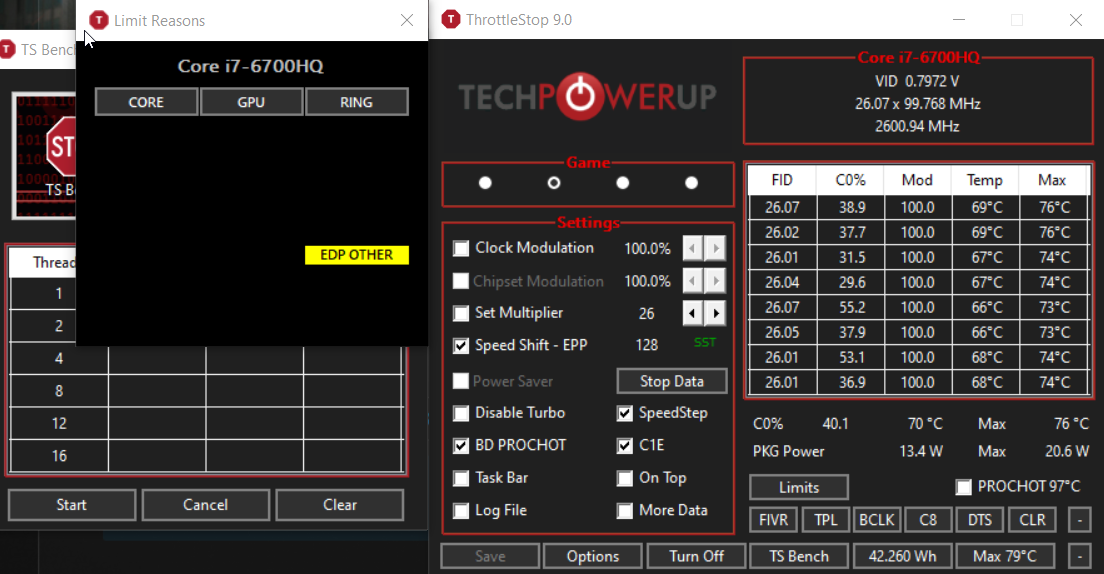Viewport: 1104px width, 574px height.
Task: Click the Turn Off button
Action: click(696, 556)
